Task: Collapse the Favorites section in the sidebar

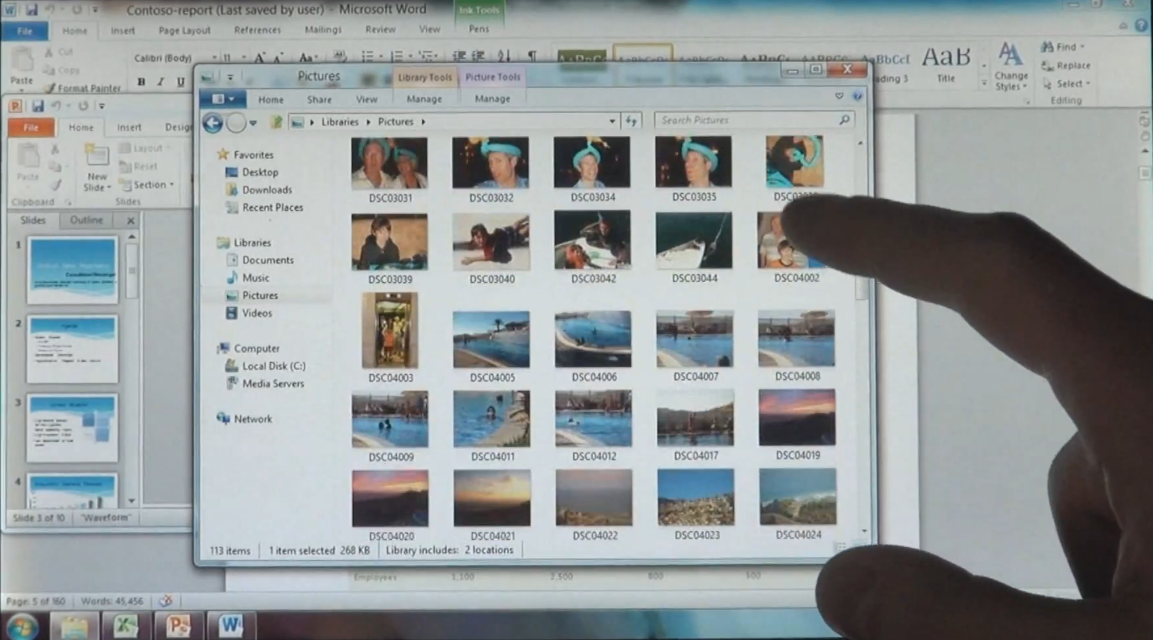Action: pos(222,154)
